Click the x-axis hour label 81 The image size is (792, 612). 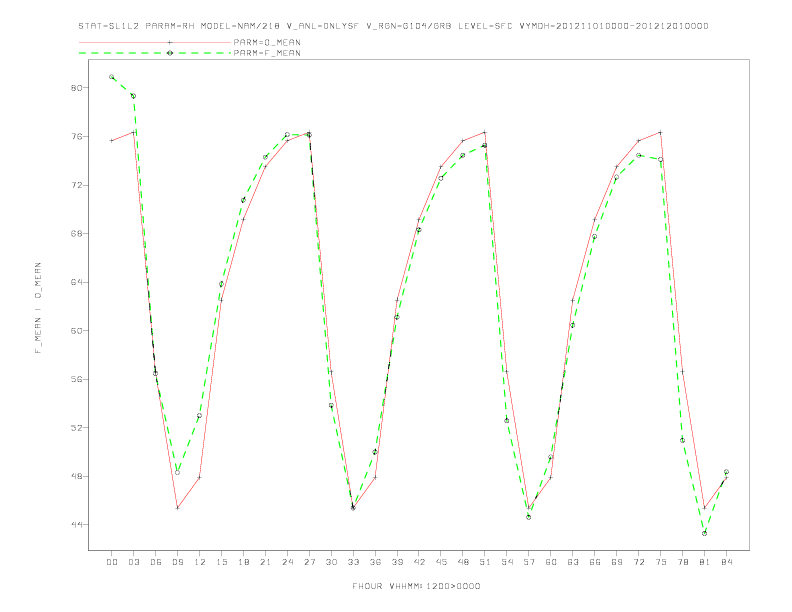[705, 562]
